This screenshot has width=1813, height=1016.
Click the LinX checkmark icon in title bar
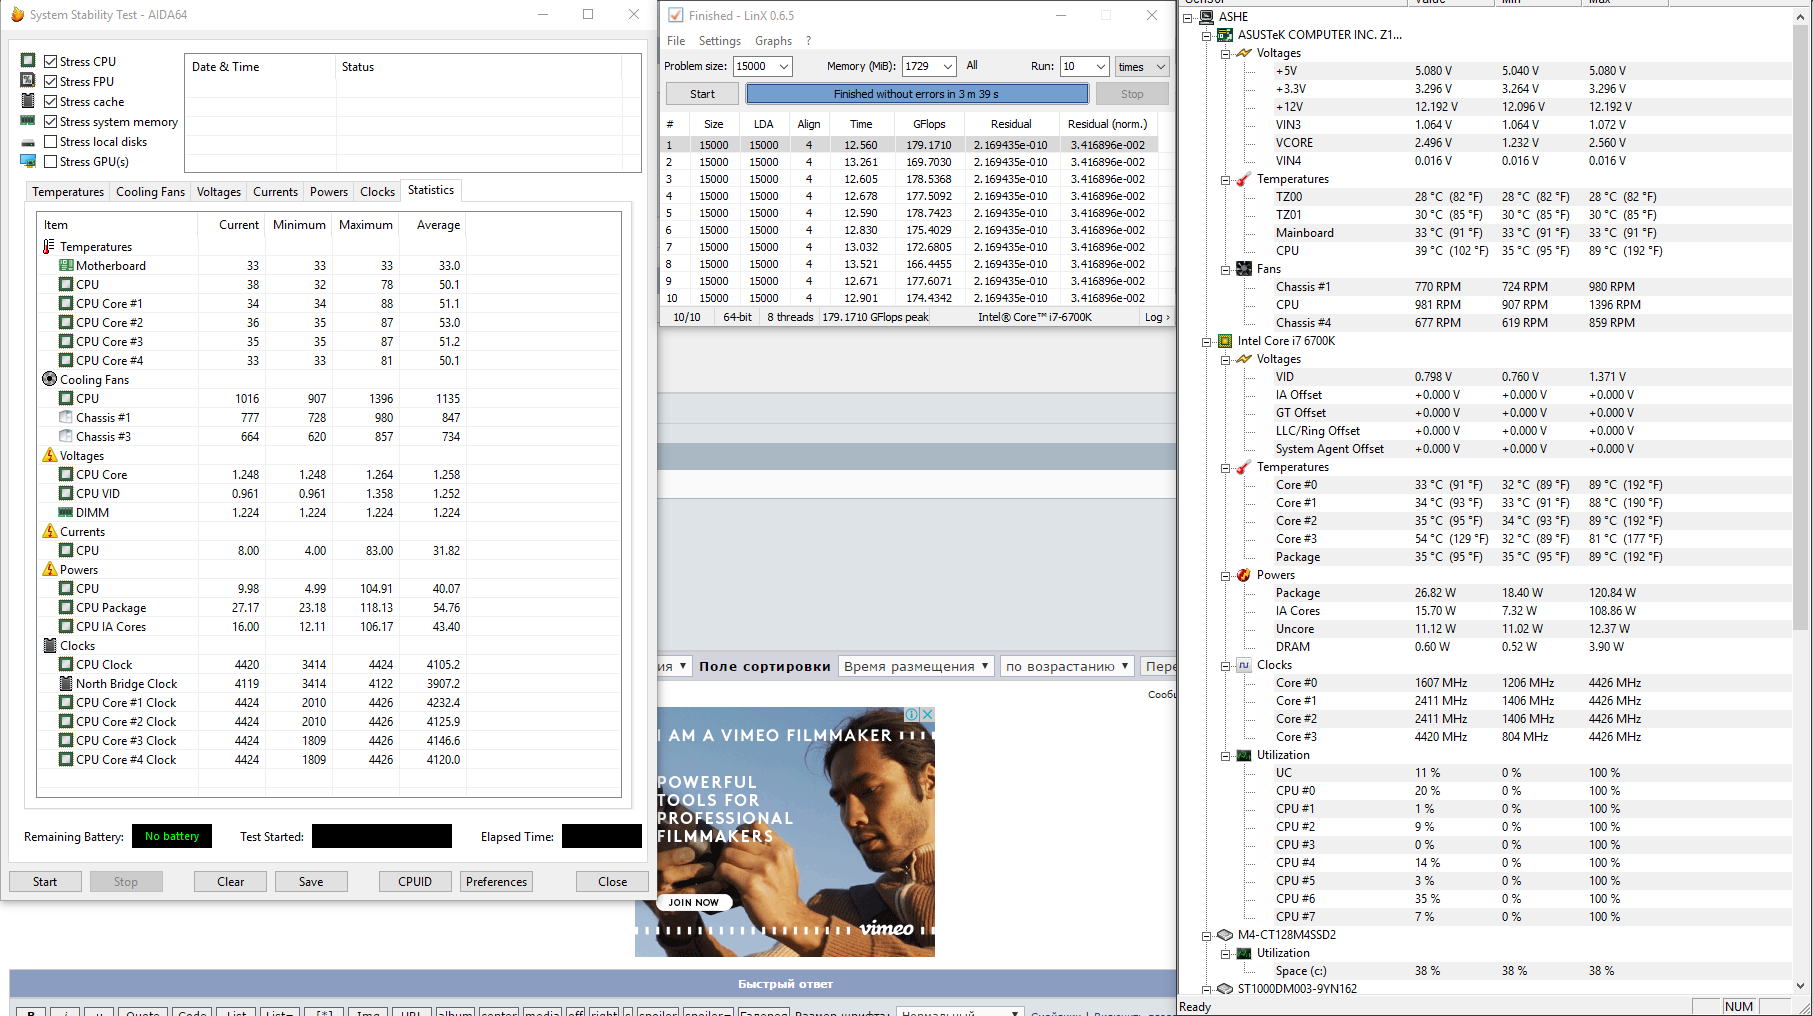click(676, 15)
